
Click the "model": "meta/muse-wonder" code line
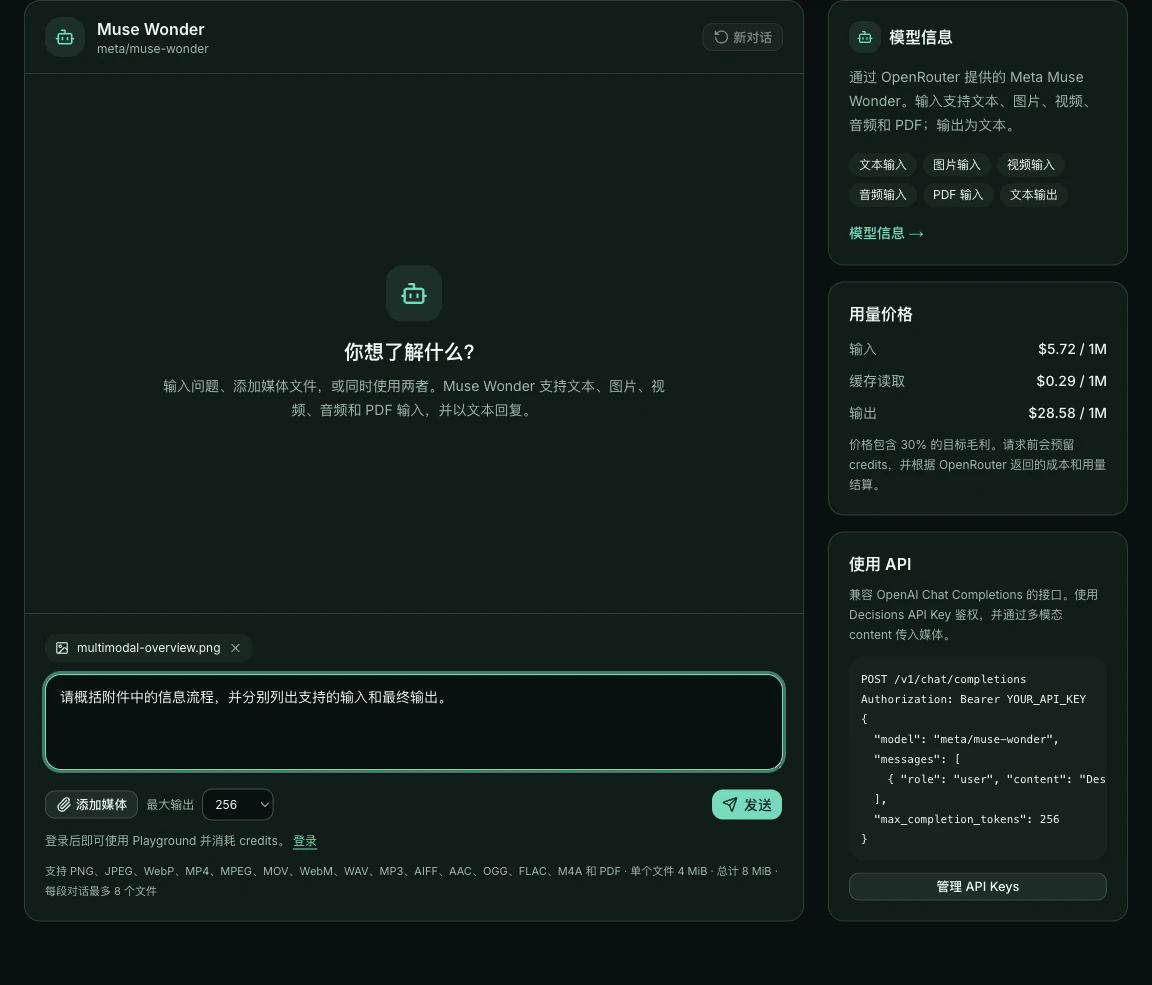click(966, 740)
